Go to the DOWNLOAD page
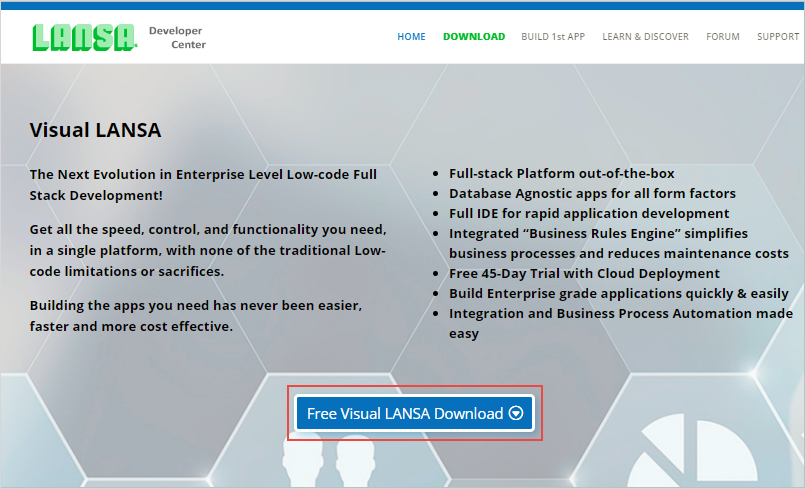The width and height of the screenshot is (806, 489). click(474, 37)
